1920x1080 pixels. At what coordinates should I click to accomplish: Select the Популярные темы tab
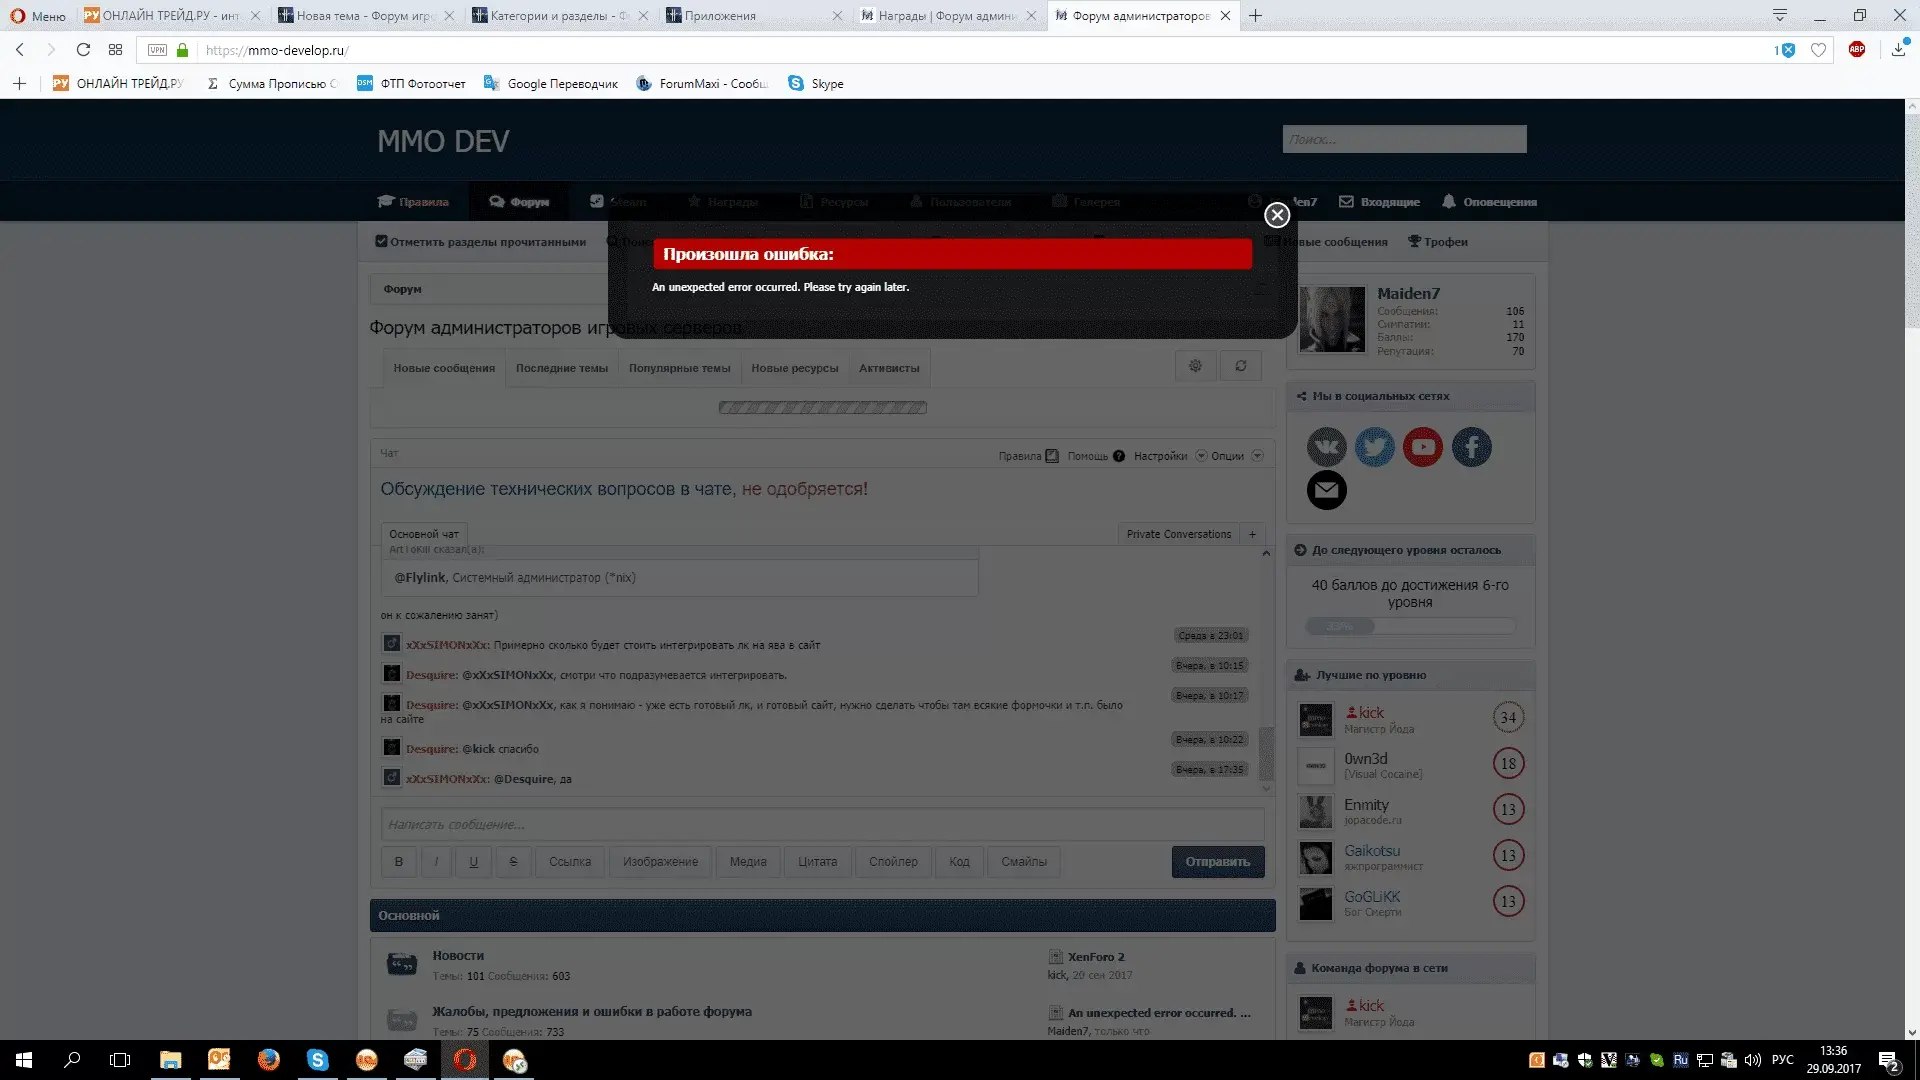point(679,368)
